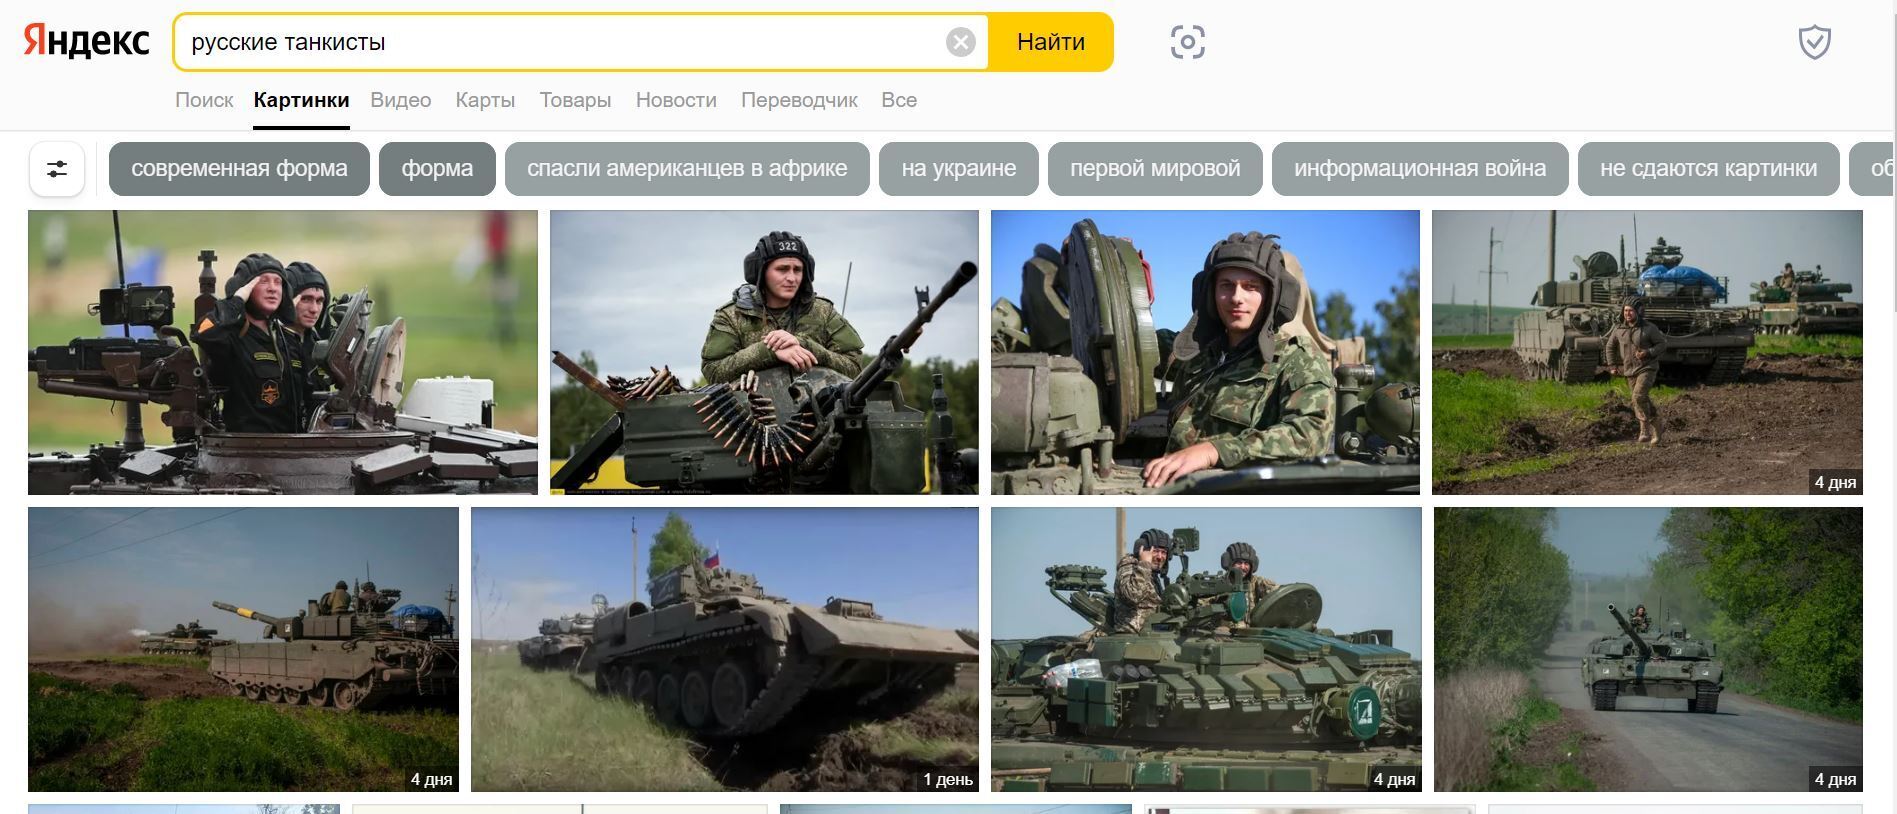Open thumbnail of soldier with helmet 322
Image resolution: width=1897 pixels, height=814 pixels.
764,352
